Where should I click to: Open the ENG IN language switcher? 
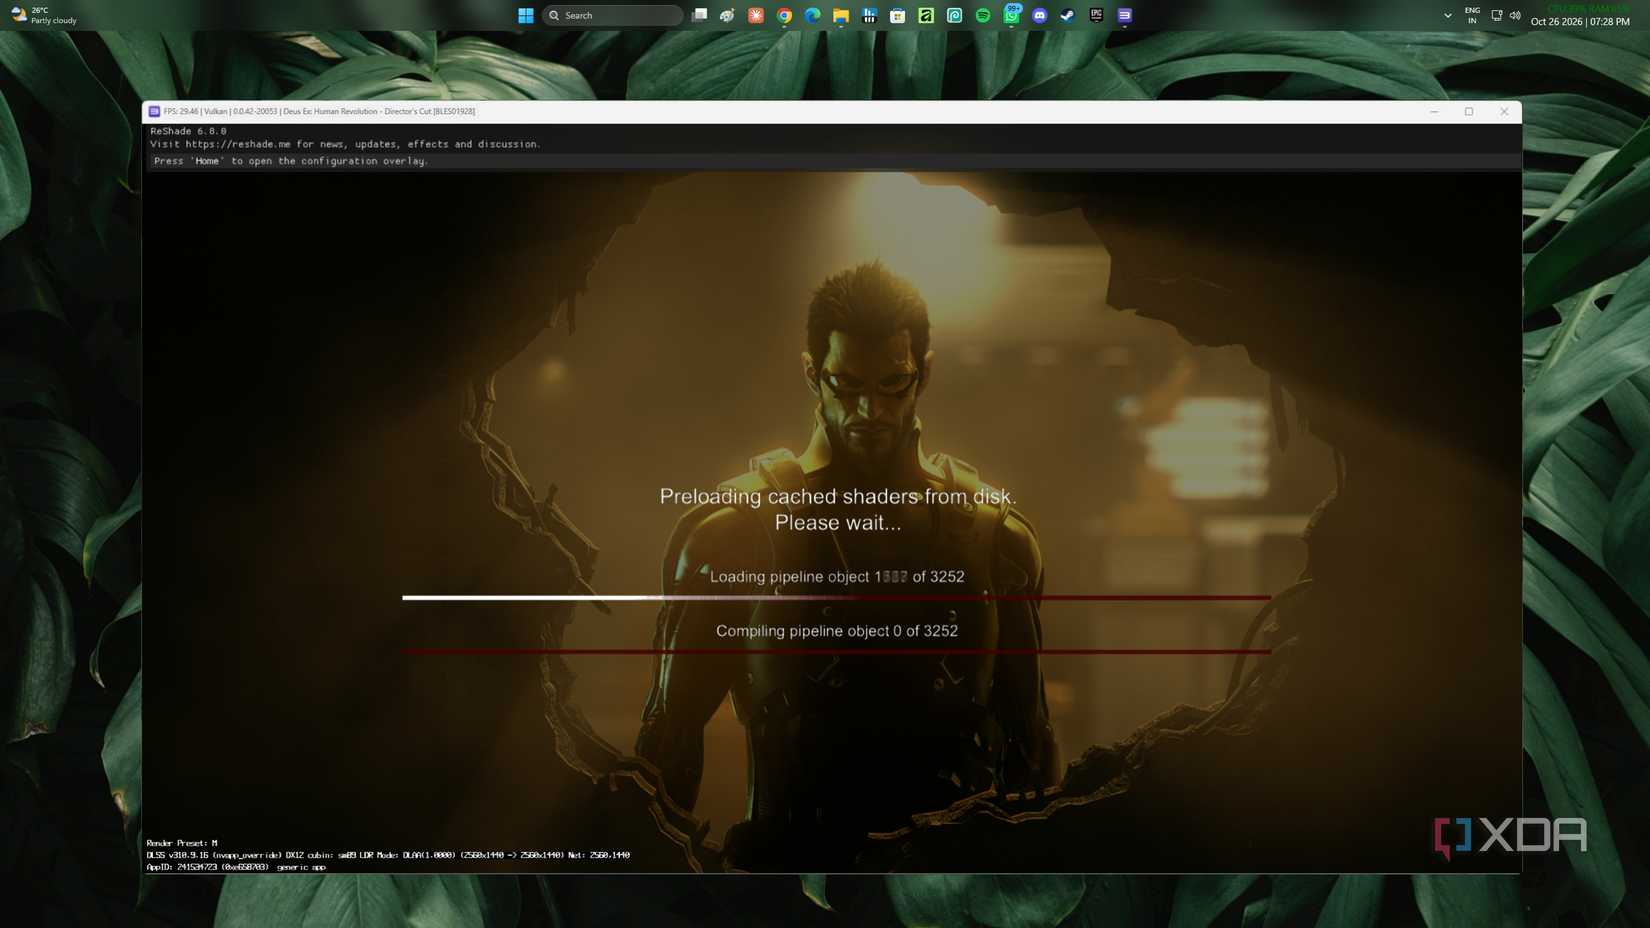1472,15
